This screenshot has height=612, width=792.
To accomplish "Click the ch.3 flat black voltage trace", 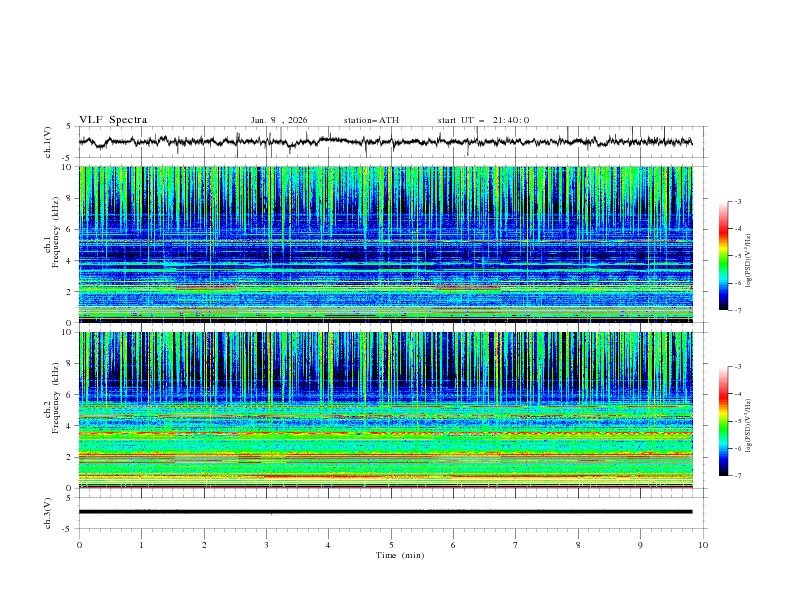I will click(385, 512).
